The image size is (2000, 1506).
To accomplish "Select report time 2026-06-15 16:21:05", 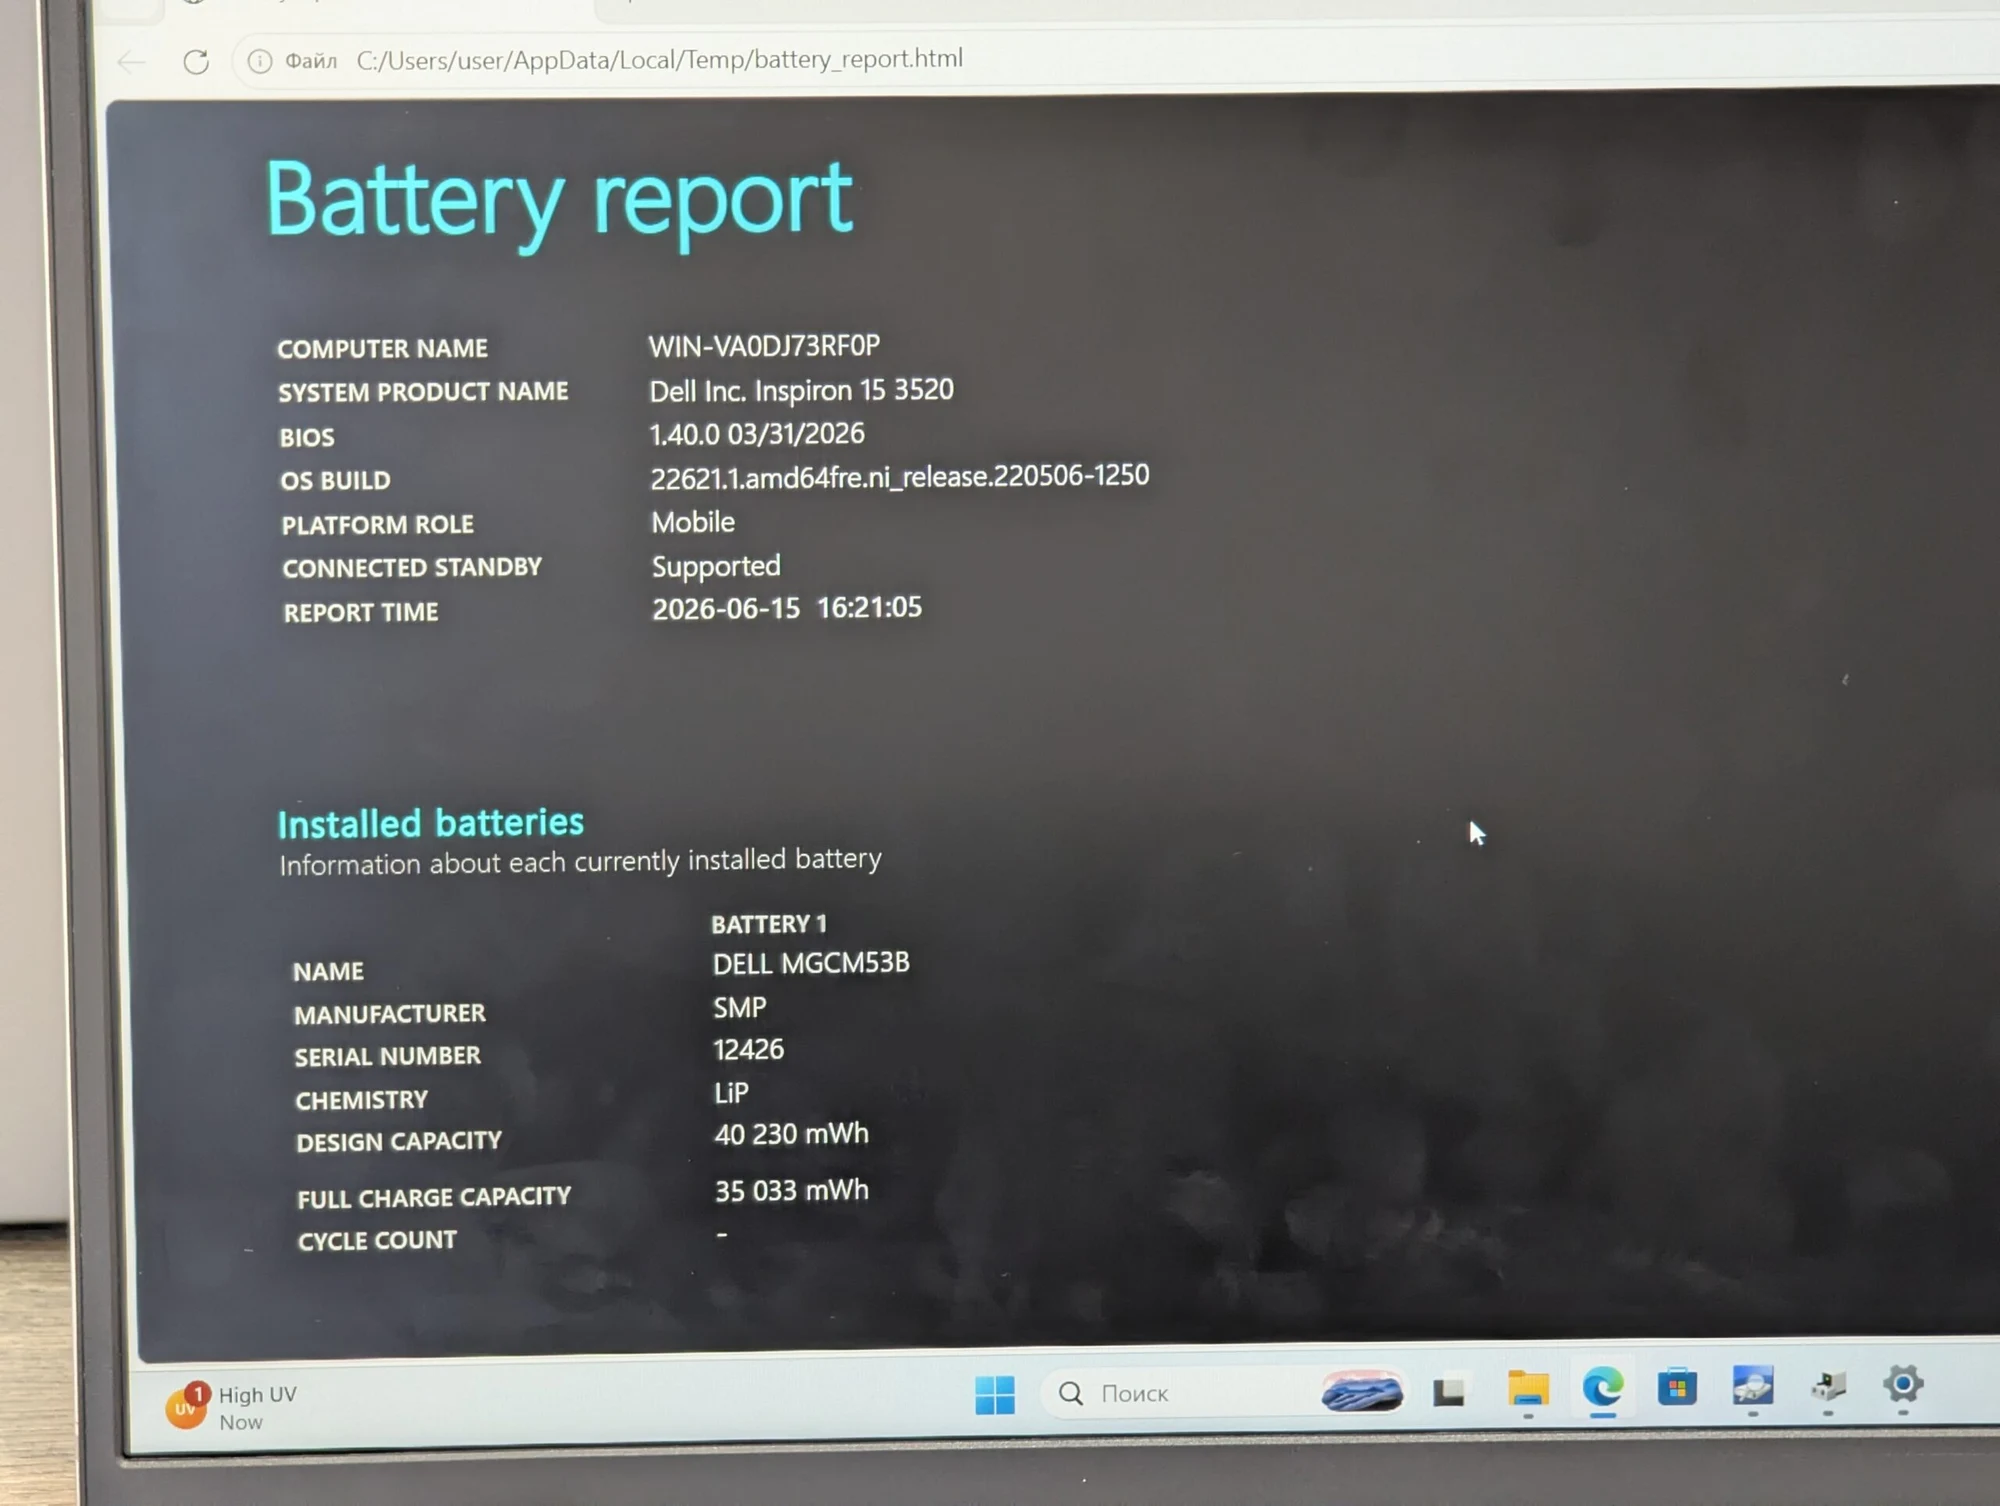I will click(787, 608).
